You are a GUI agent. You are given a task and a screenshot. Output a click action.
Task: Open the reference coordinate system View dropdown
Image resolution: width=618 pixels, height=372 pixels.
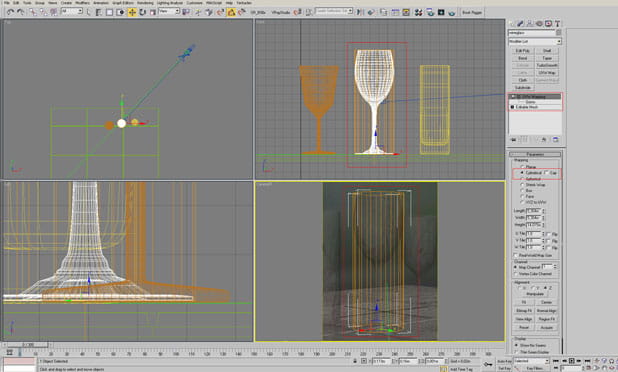[x=169, y=11]
